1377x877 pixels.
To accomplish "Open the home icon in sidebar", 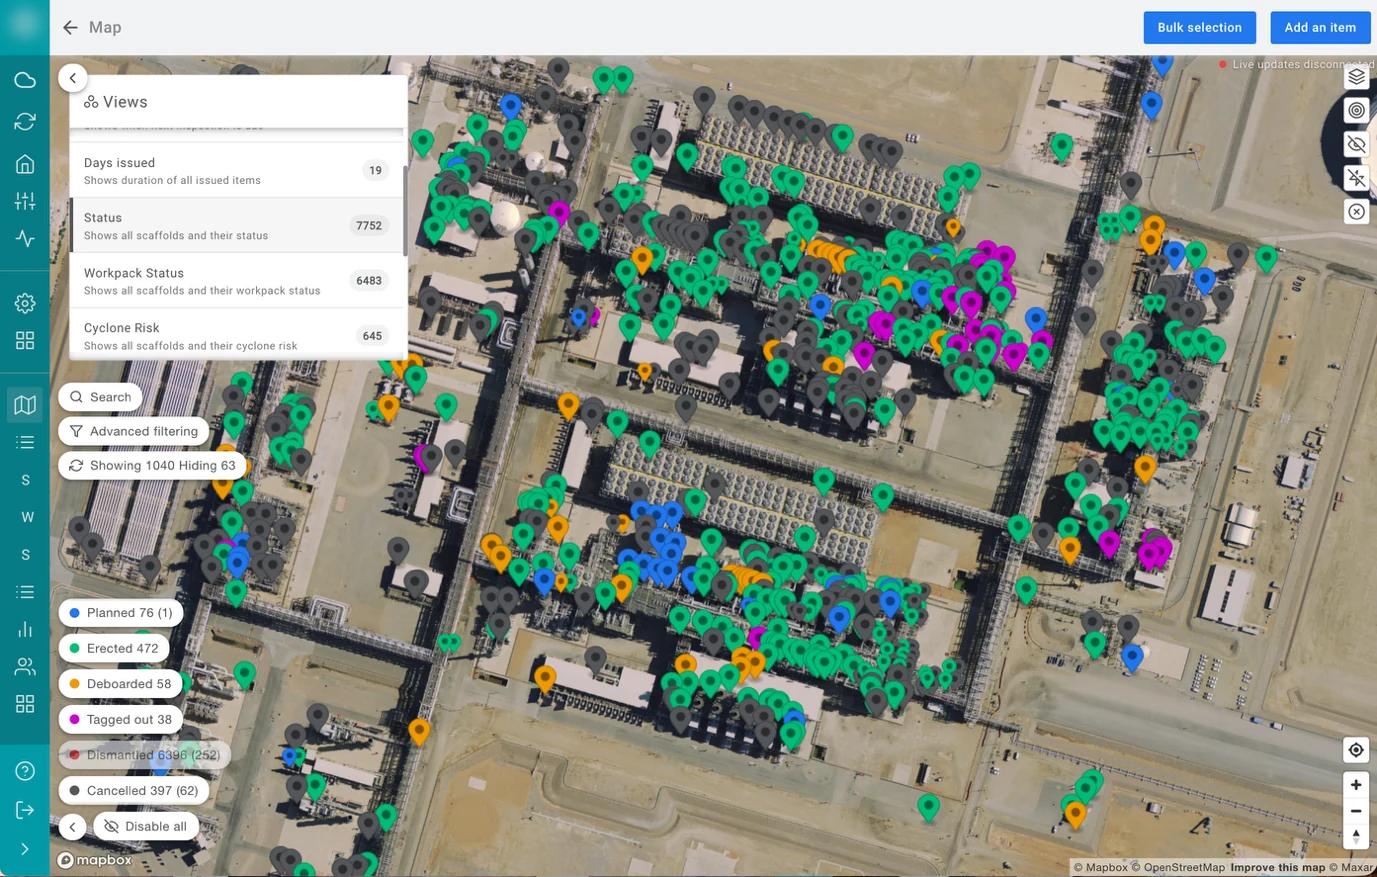I will (x=25, y=164).
